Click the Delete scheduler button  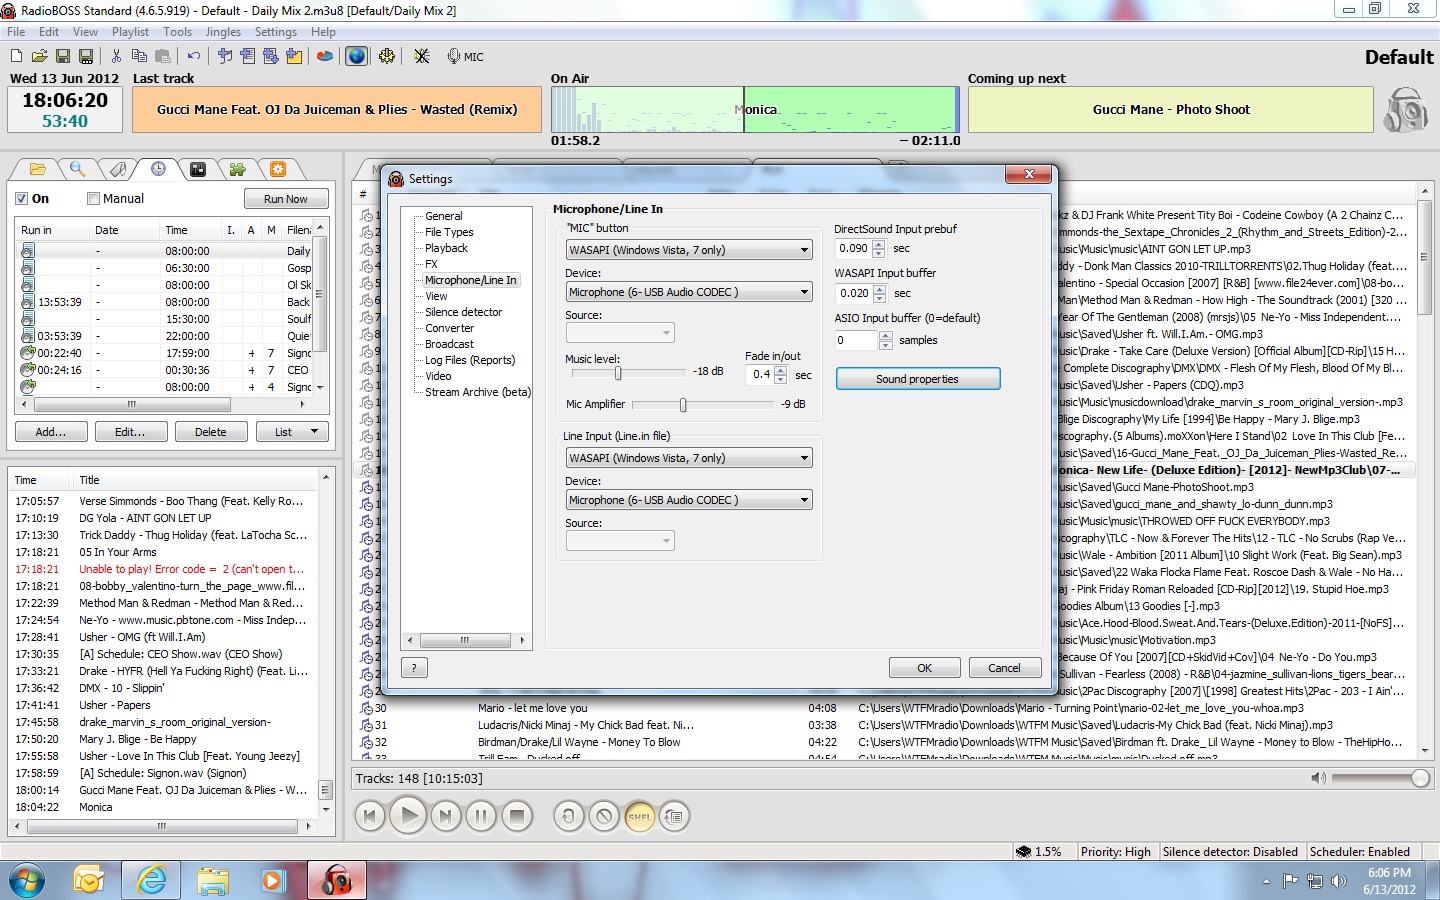click(x=210, y=432)
